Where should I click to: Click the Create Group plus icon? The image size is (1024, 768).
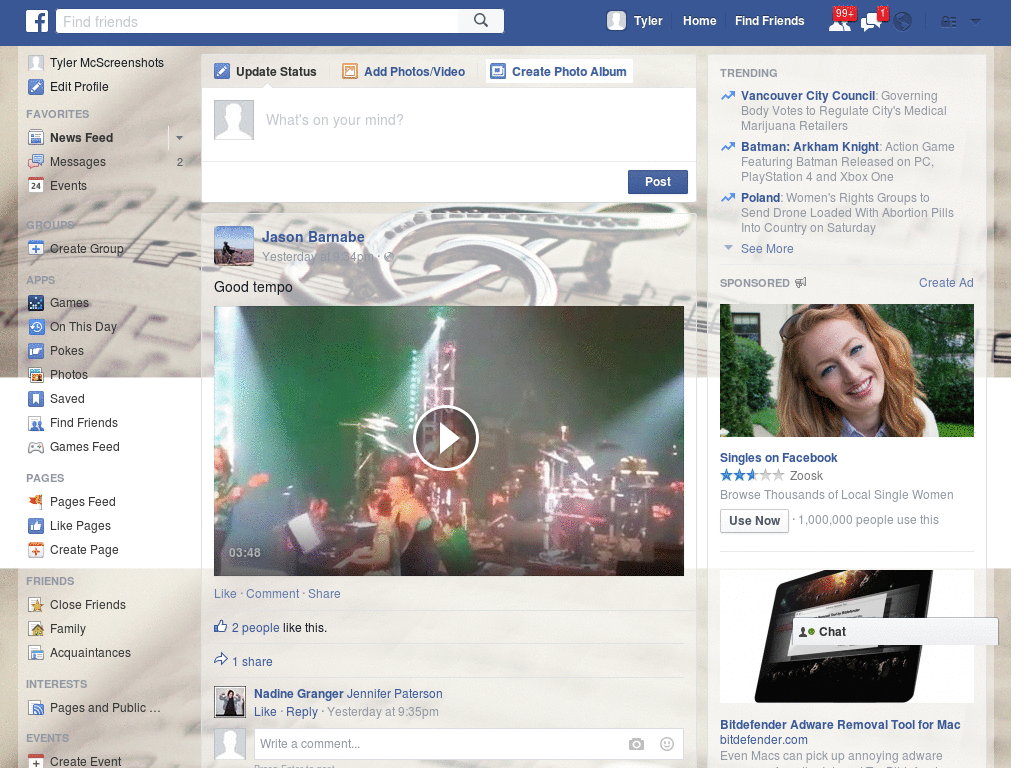(36, 249)
